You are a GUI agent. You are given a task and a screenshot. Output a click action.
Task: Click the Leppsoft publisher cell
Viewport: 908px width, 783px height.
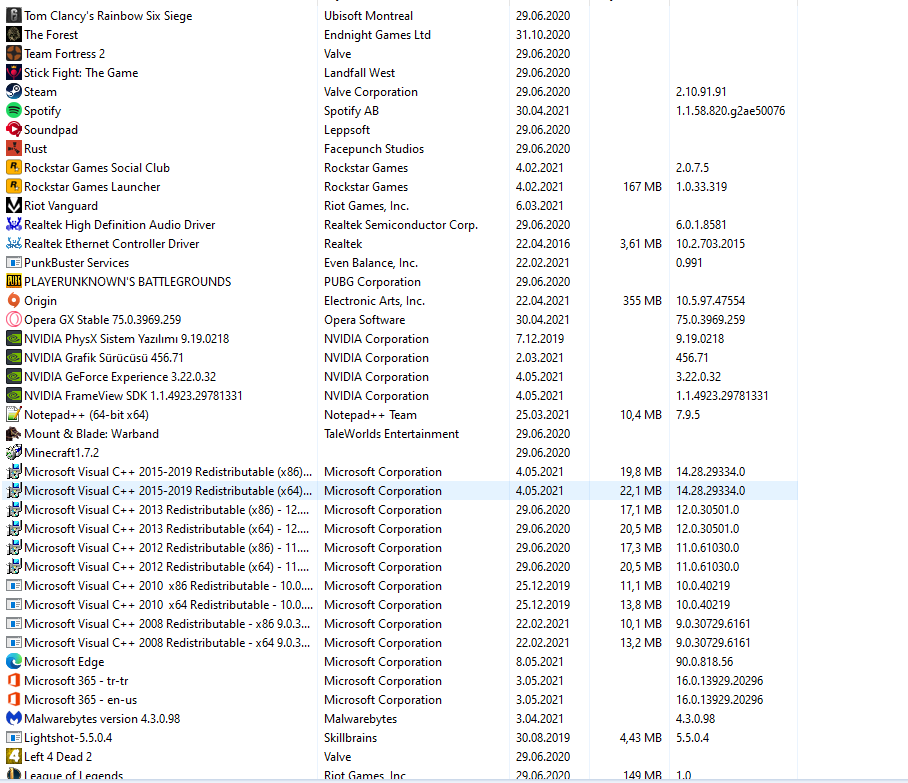(347, 130)
